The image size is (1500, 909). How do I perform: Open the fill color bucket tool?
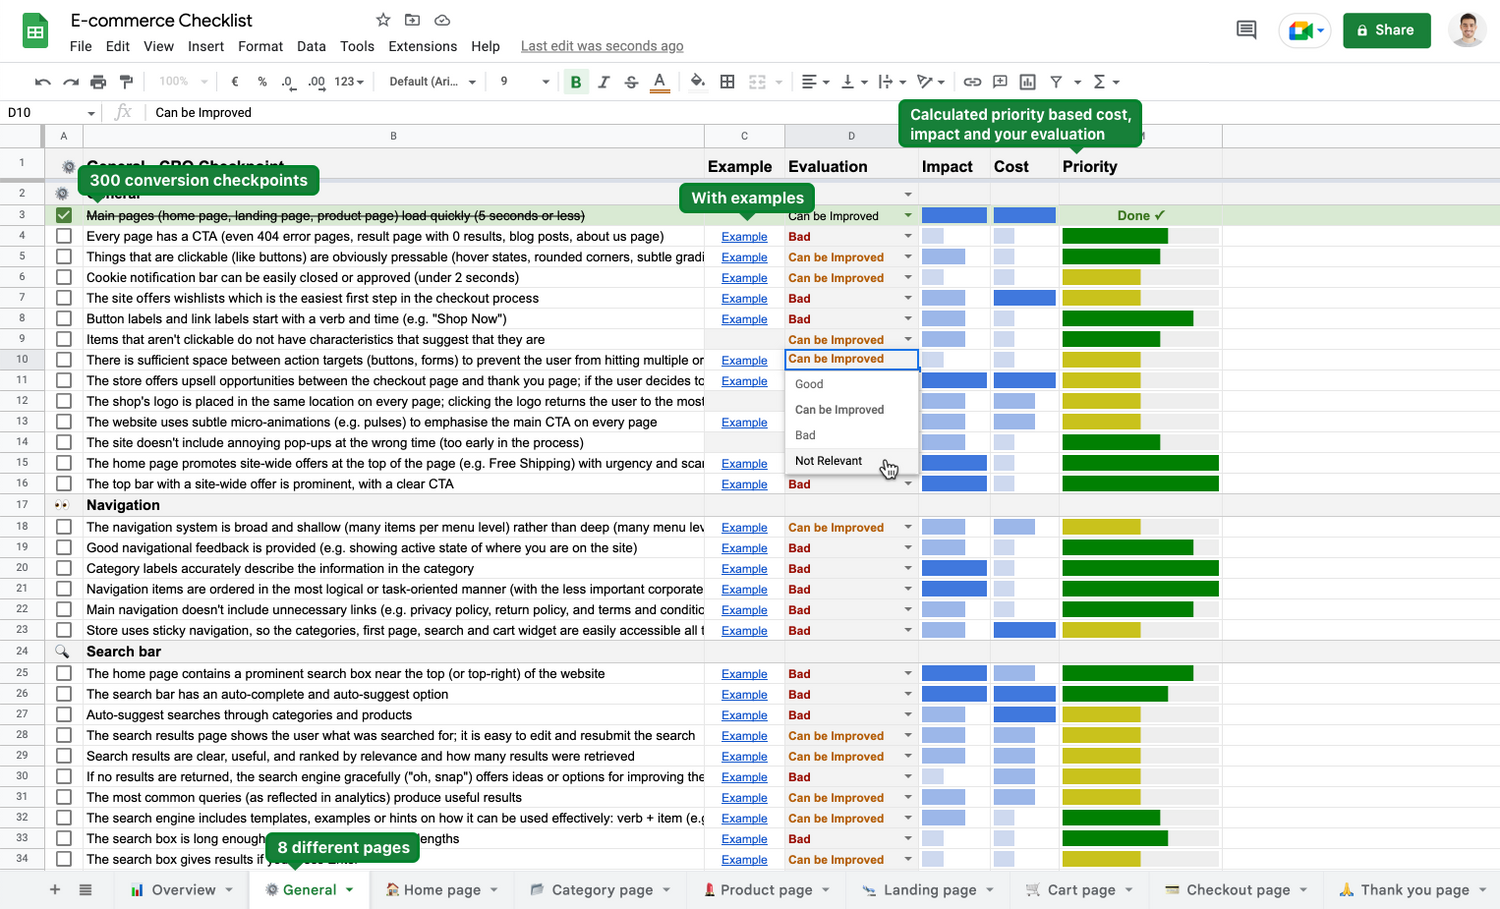(x=698, y=82)
